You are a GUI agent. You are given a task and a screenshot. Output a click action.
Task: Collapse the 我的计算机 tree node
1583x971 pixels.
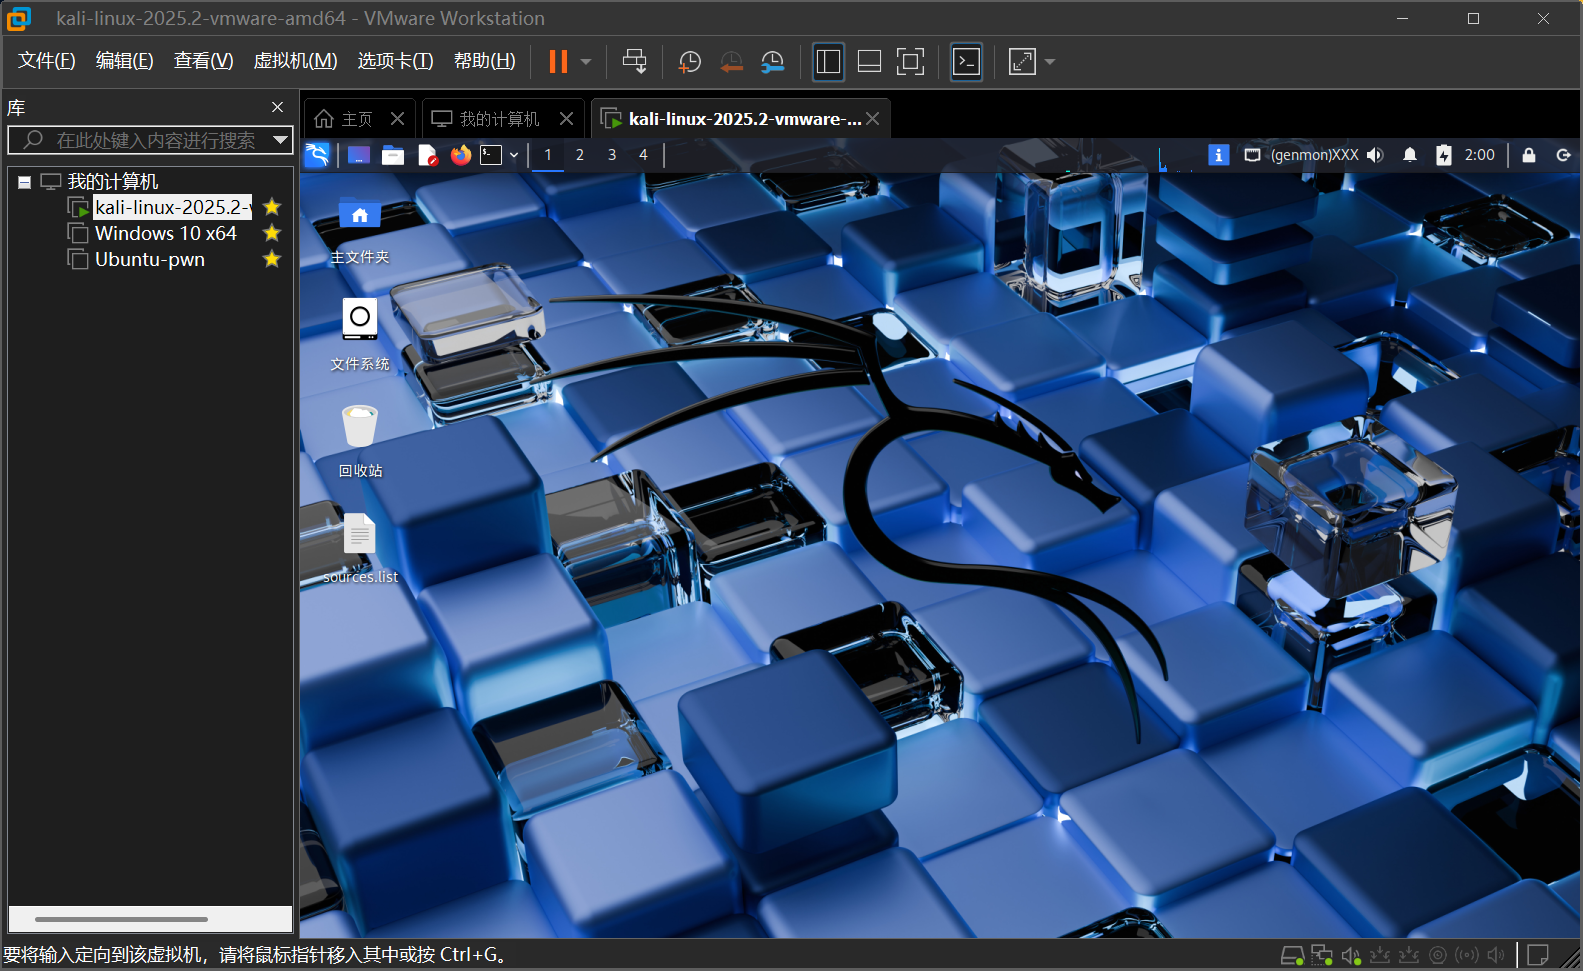(x=24, y=182)
